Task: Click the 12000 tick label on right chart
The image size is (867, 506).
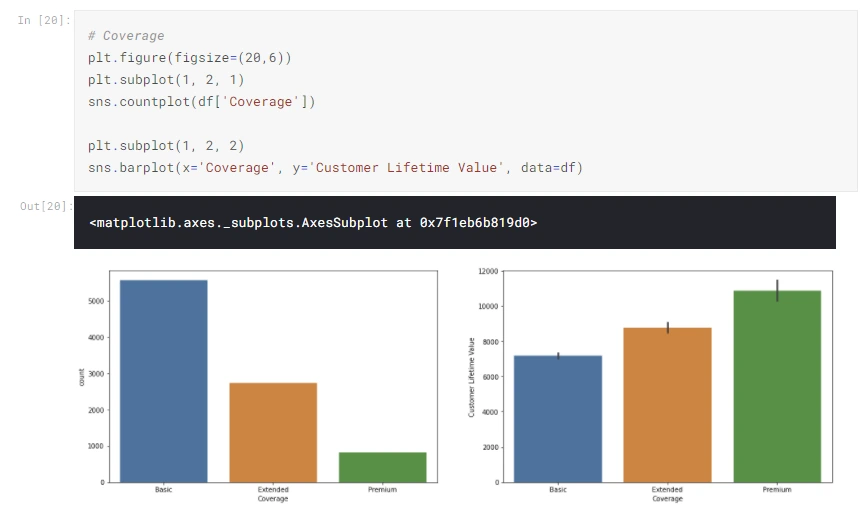Action: coord(488,272)
